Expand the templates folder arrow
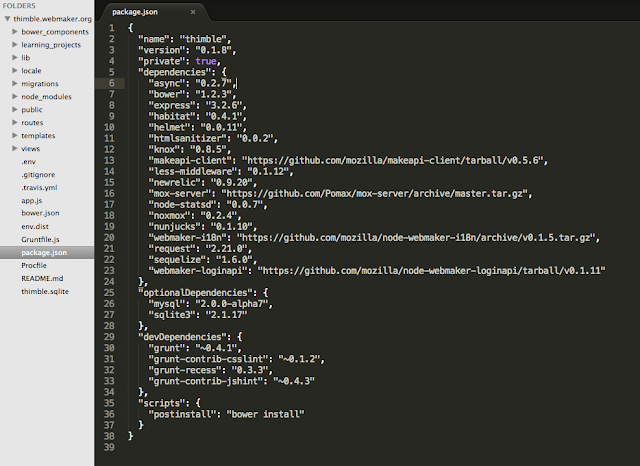640x466 pixels. pos(15,135)
